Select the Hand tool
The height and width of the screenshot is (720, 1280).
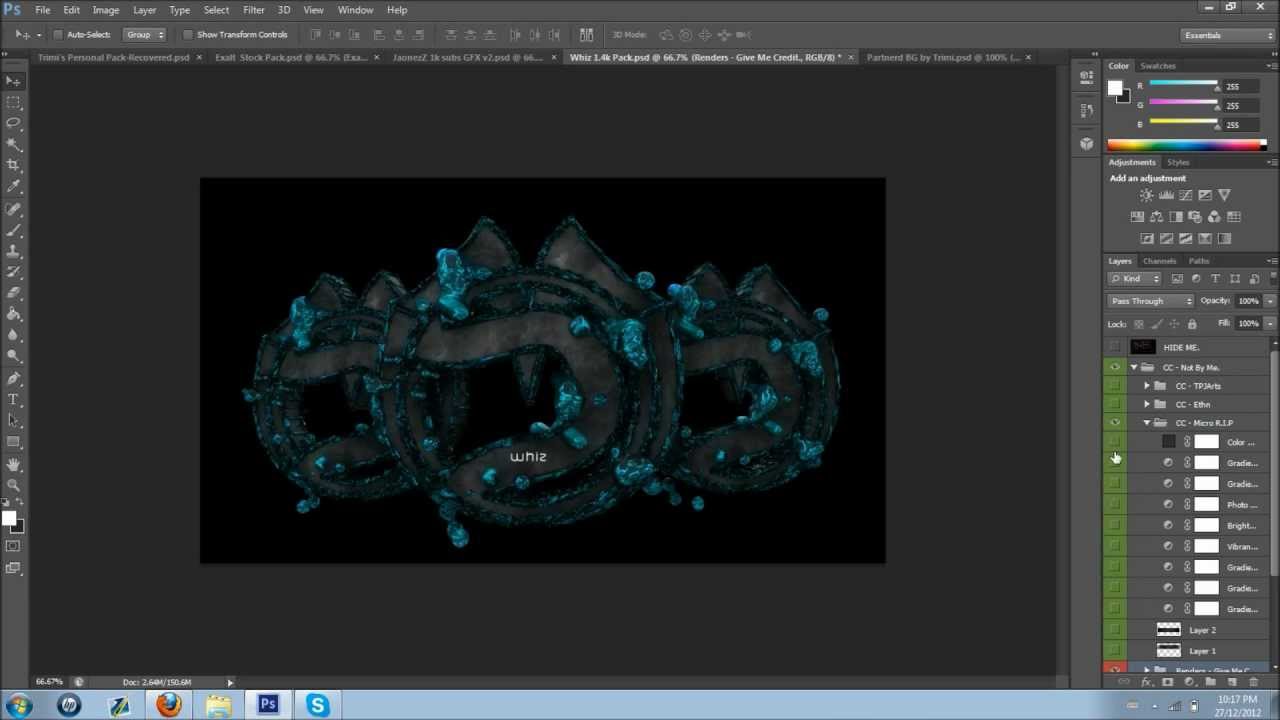(14, 465)
